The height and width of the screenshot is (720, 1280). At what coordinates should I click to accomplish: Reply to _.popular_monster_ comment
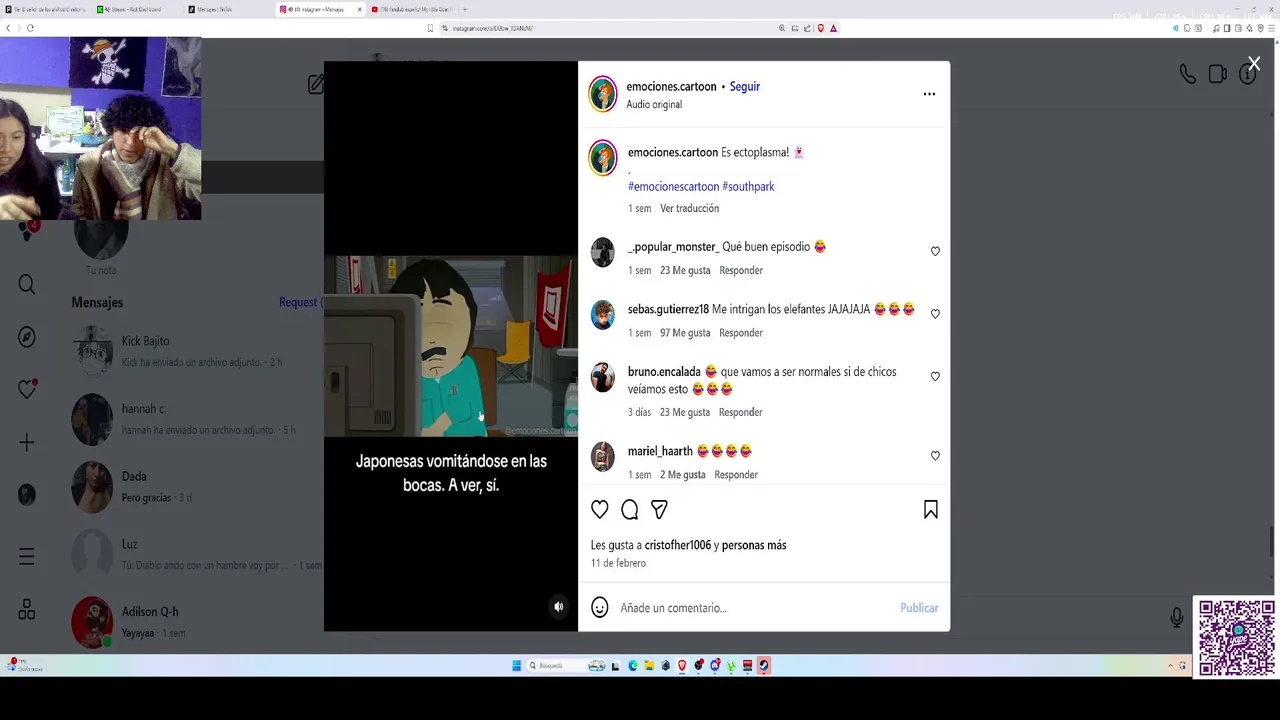pos(741,271)
